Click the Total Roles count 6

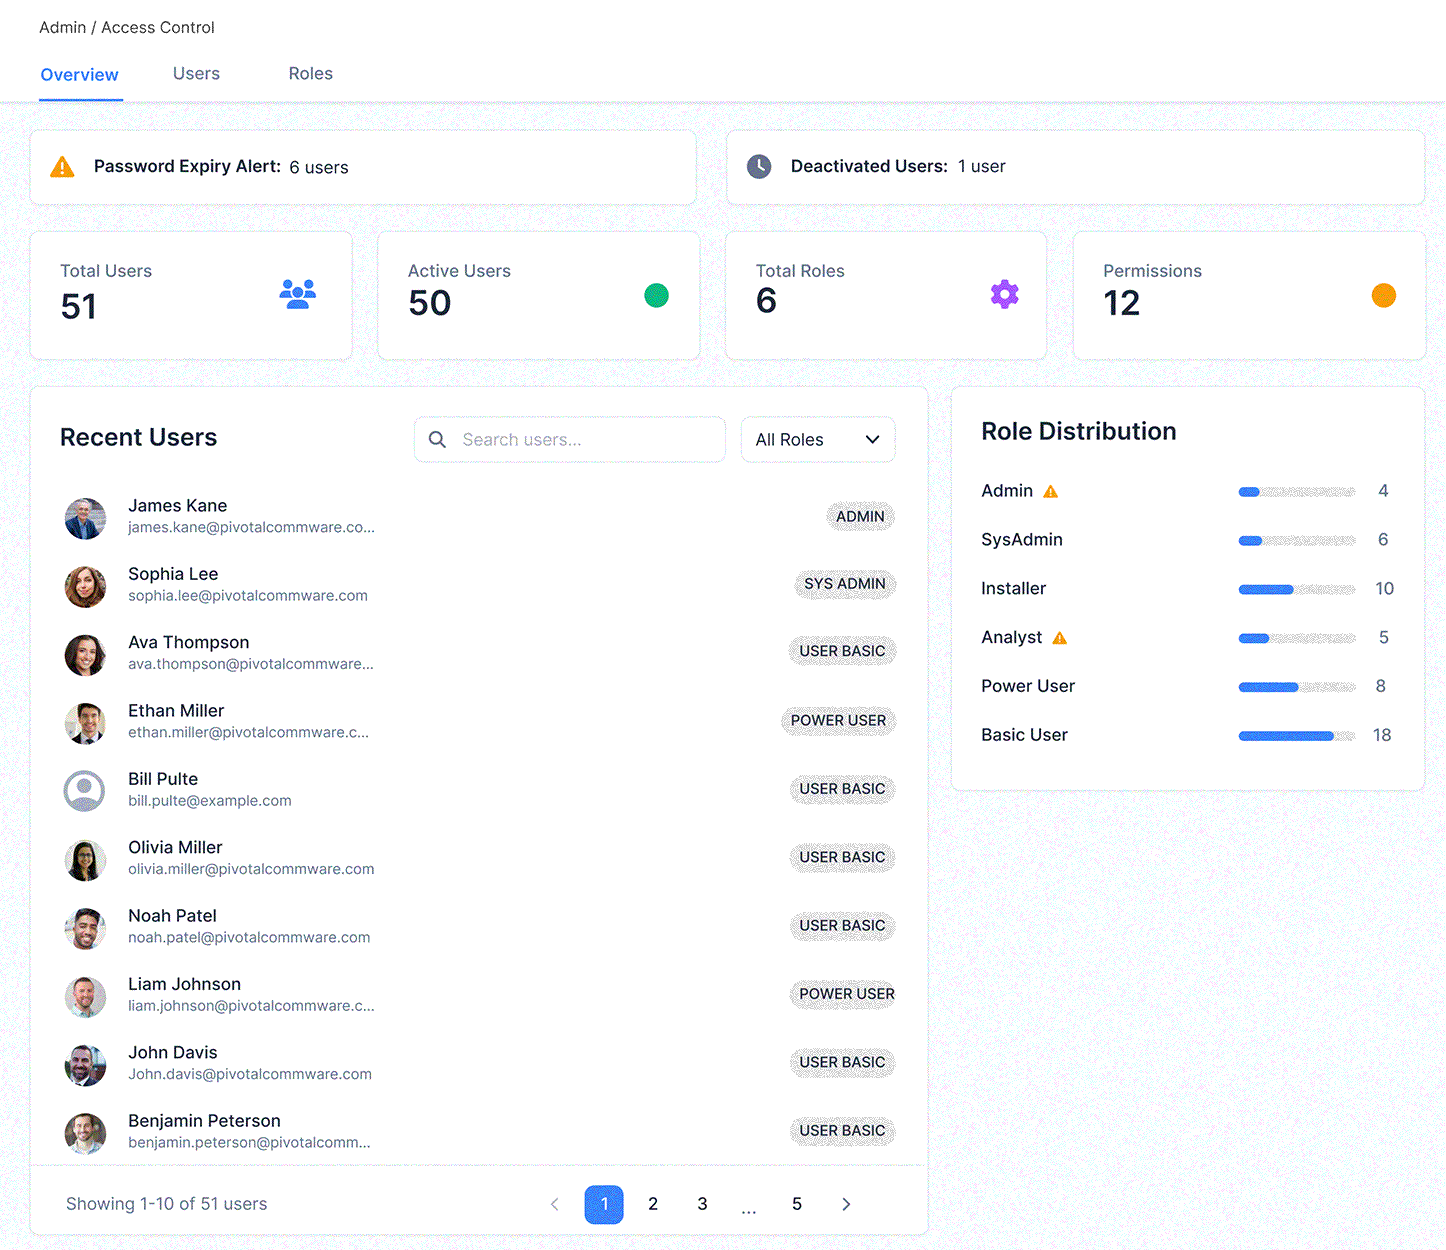(x=766, y=301)
